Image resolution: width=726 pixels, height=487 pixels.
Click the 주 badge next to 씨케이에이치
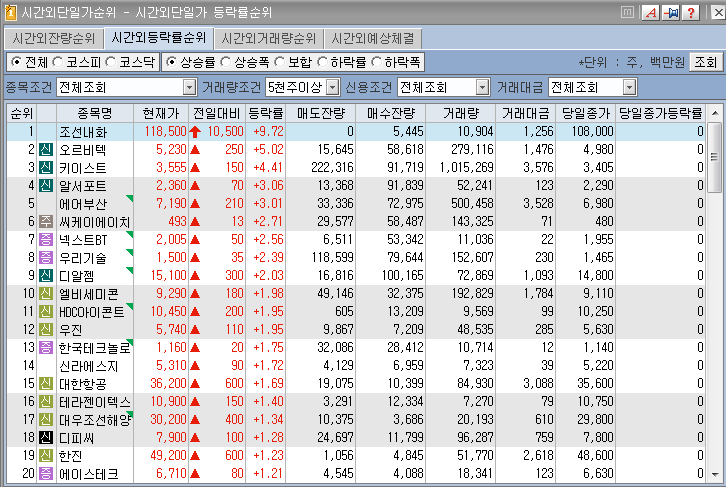[45, 222]
